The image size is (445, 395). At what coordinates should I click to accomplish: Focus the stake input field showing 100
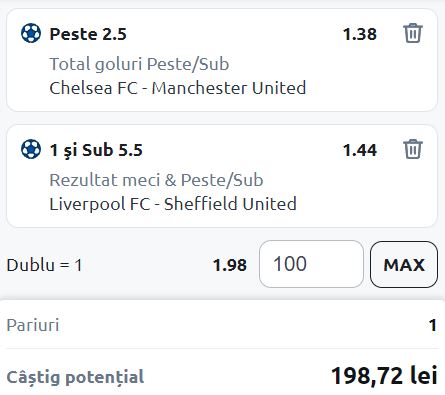311,264
